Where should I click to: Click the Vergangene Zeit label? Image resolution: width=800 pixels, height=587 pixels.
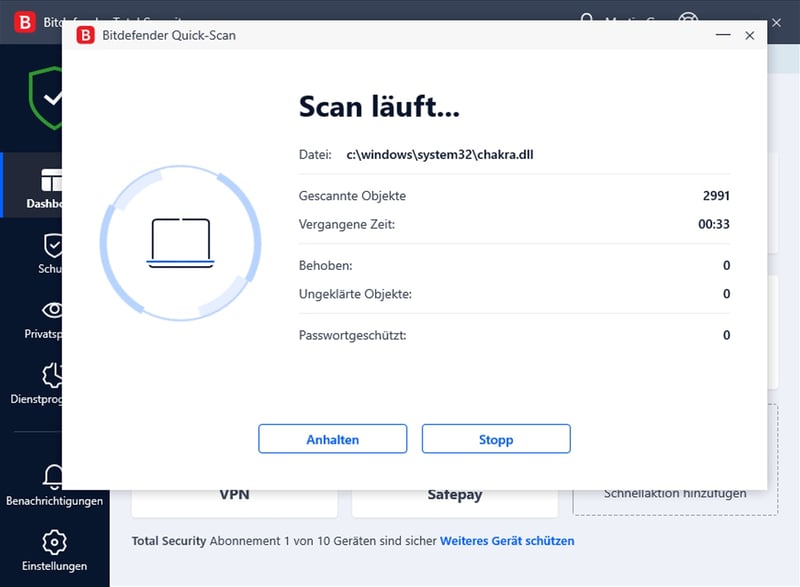point(347,224)
